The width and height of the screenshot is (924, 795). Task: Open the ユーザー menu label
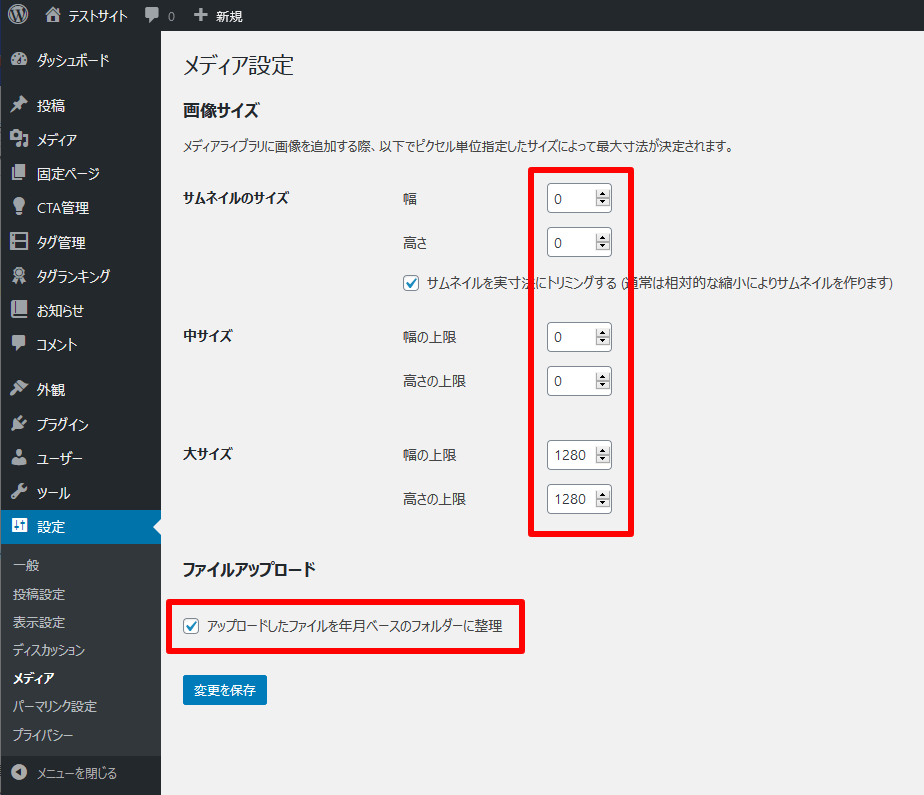pyautogui.click(x=60, y=458)
